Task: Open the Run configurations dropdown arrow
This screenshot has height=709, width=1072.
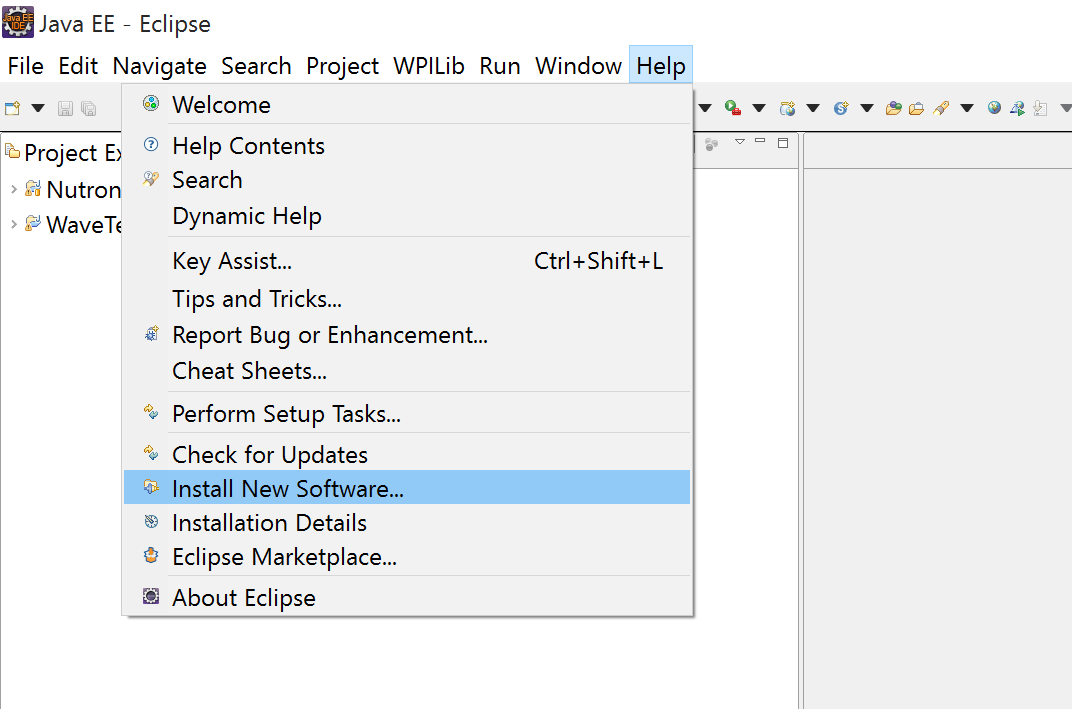Action: coord(758,107)
